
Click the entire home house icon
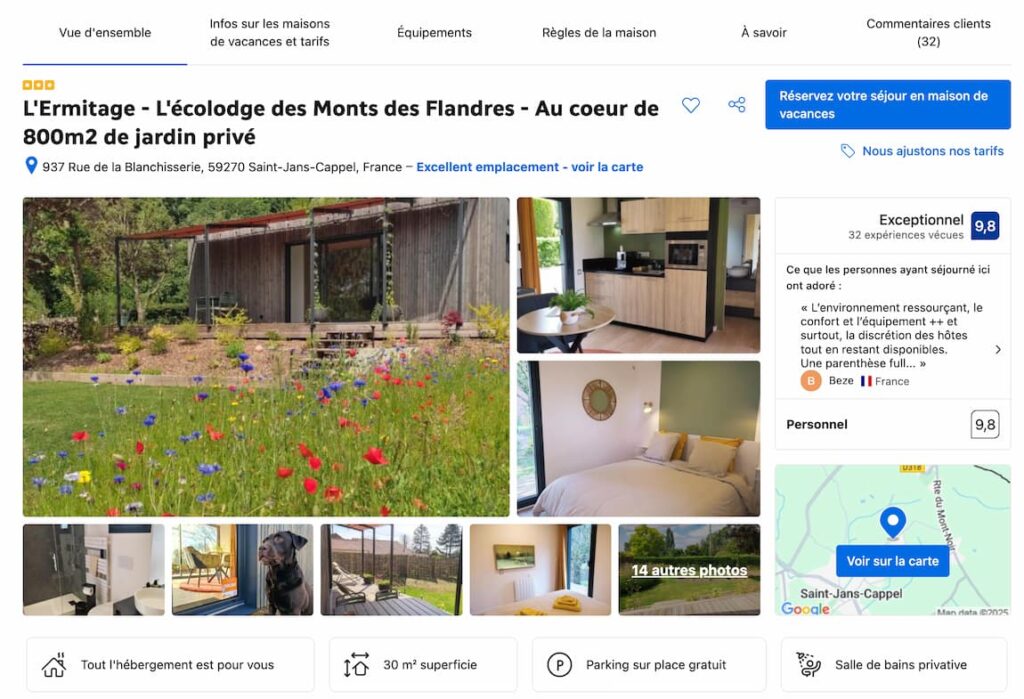(x=54, y=665)
